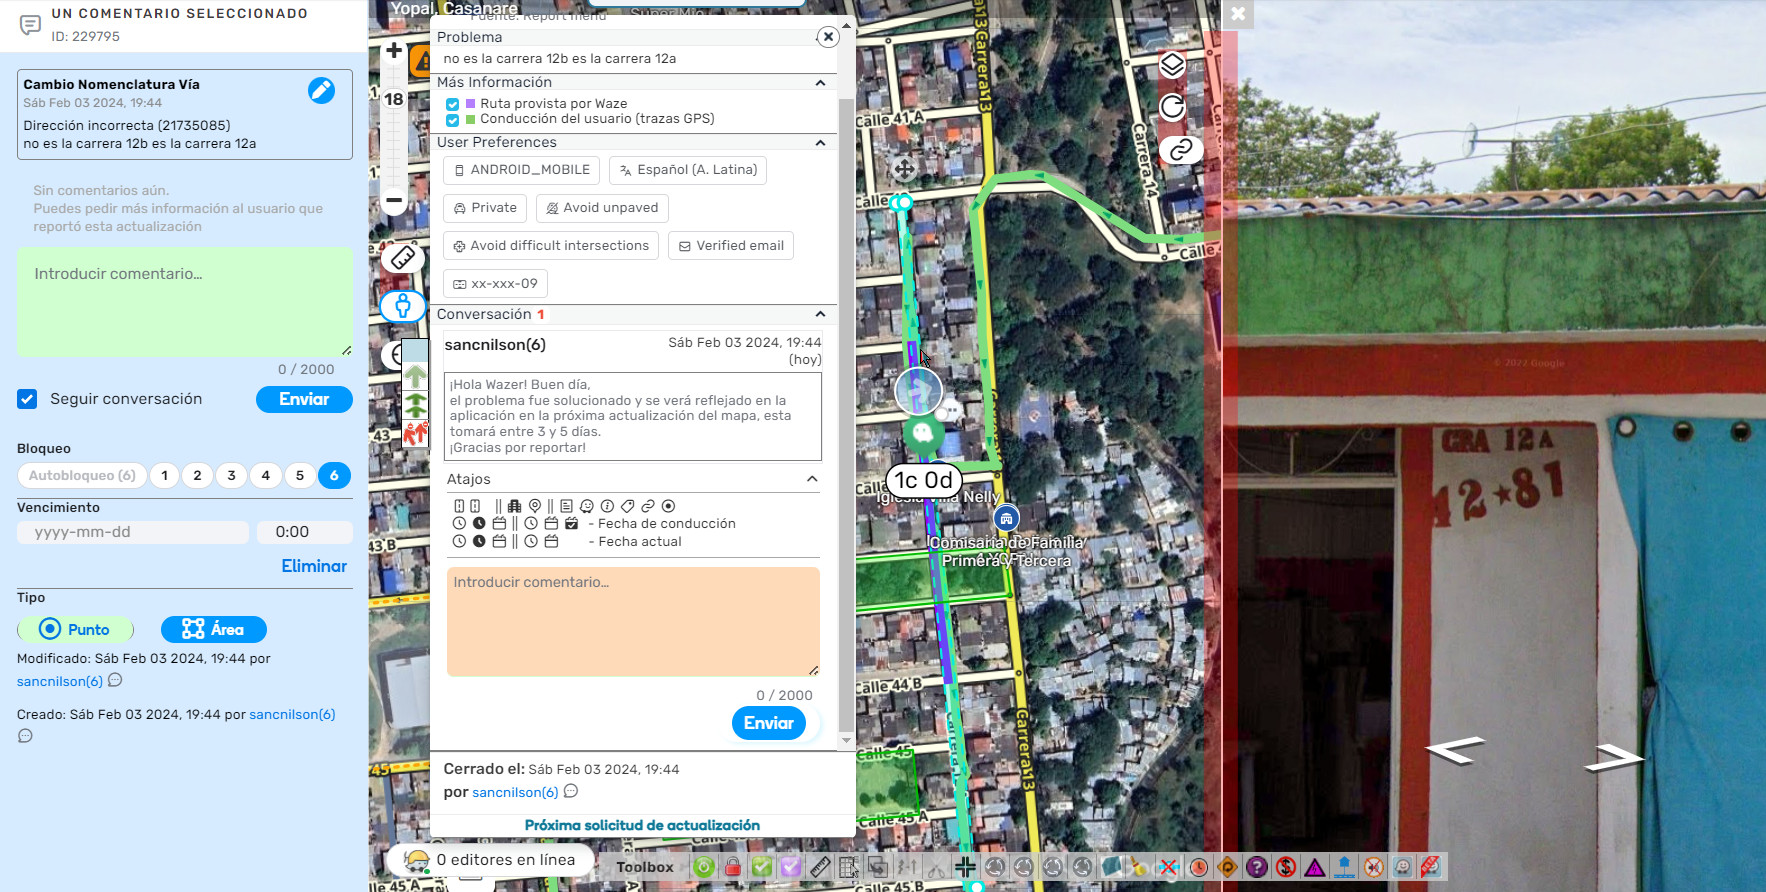Click the Enviar button in the conversation popup
The height and width of the screenshot is (892, 1766).
[768, 723]
